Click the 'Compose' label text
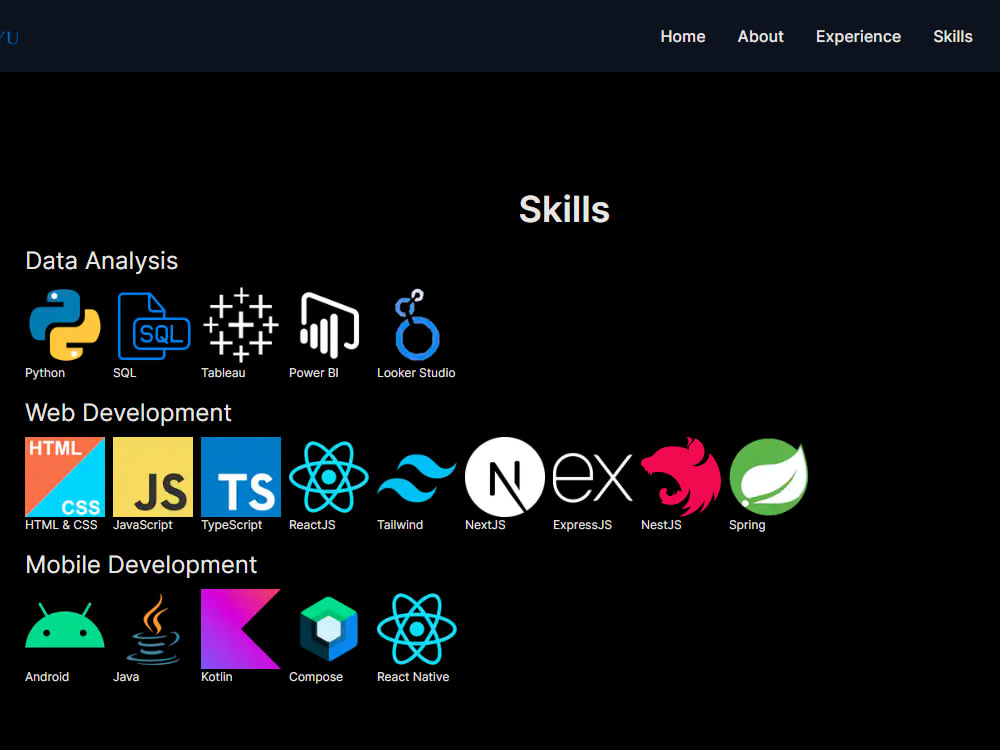Viewport: 1000px width, 750px height. pyautogui.click(x=316, y=677)
